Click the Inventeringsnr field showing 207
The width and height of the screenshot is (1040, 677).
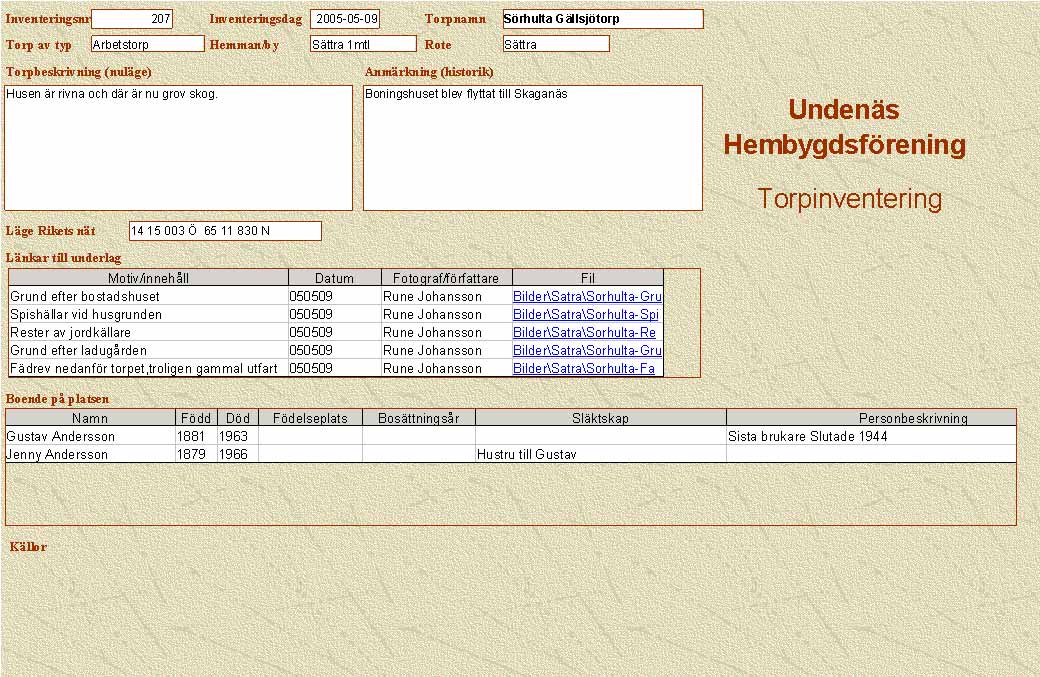(x=132, y=19)
